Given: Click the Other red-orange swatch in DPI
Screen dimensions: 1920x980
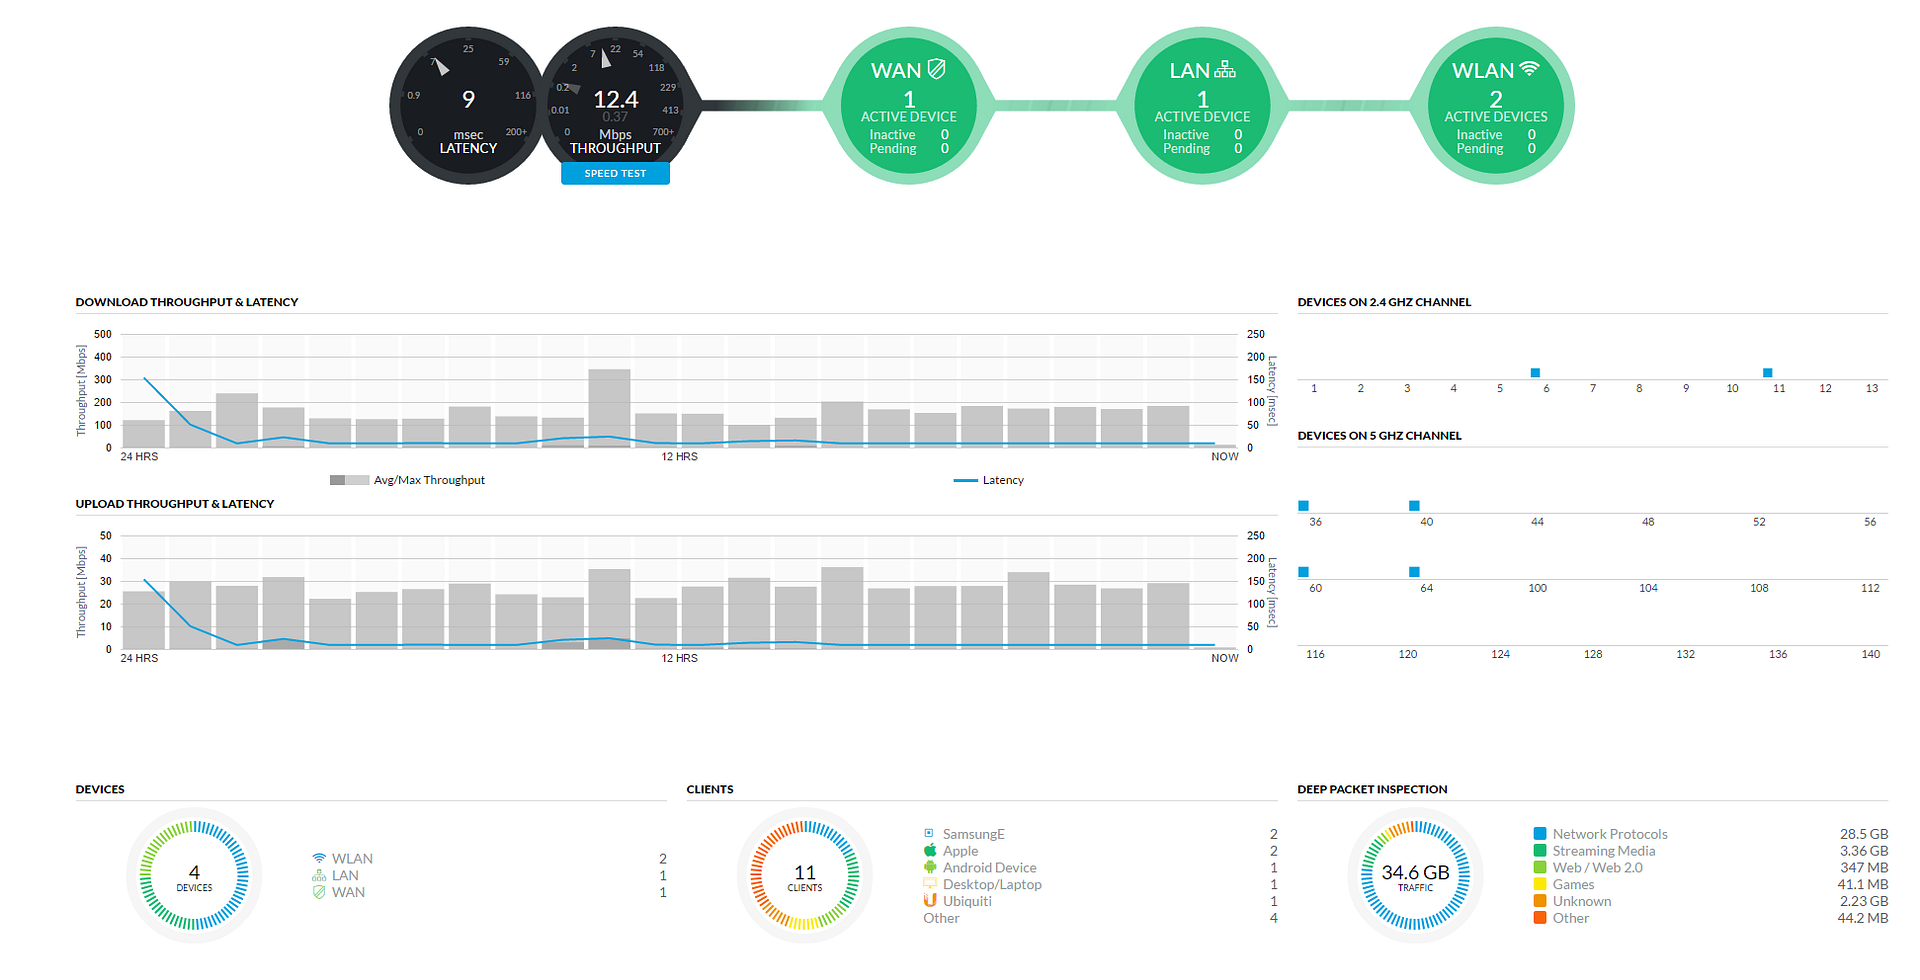Looking at the screenshot, I should coord(1540,917).
